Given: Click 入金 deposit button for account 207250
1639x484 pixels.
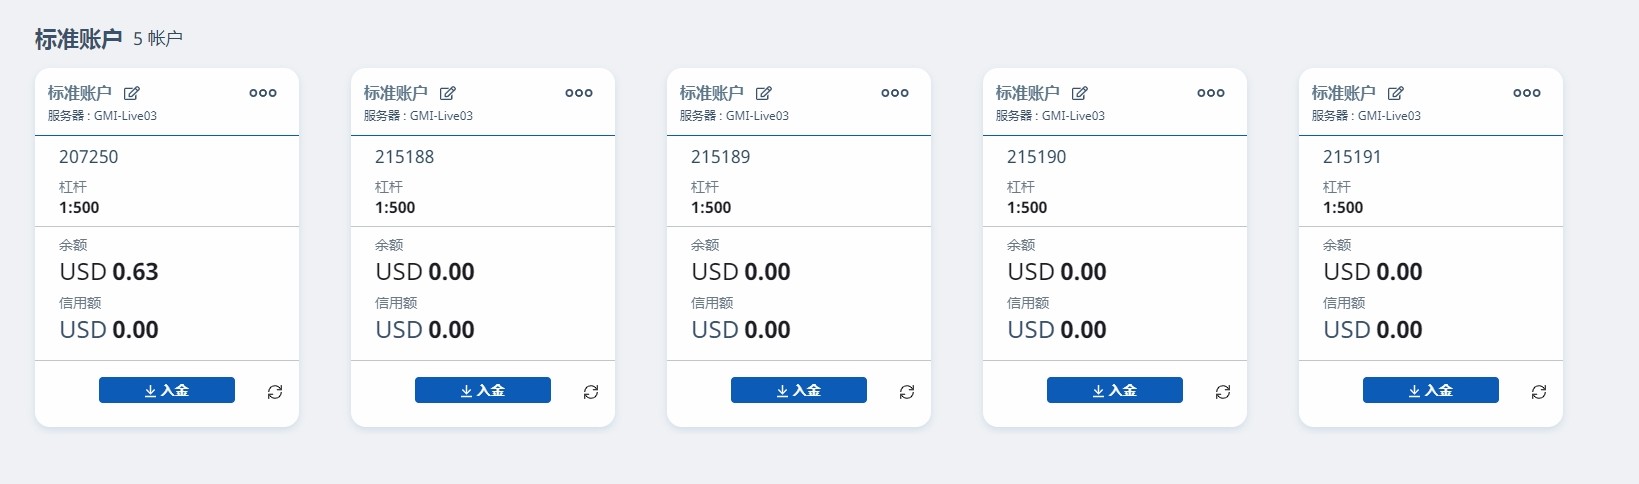Looking at the screenshot, I should coord(167,390).
